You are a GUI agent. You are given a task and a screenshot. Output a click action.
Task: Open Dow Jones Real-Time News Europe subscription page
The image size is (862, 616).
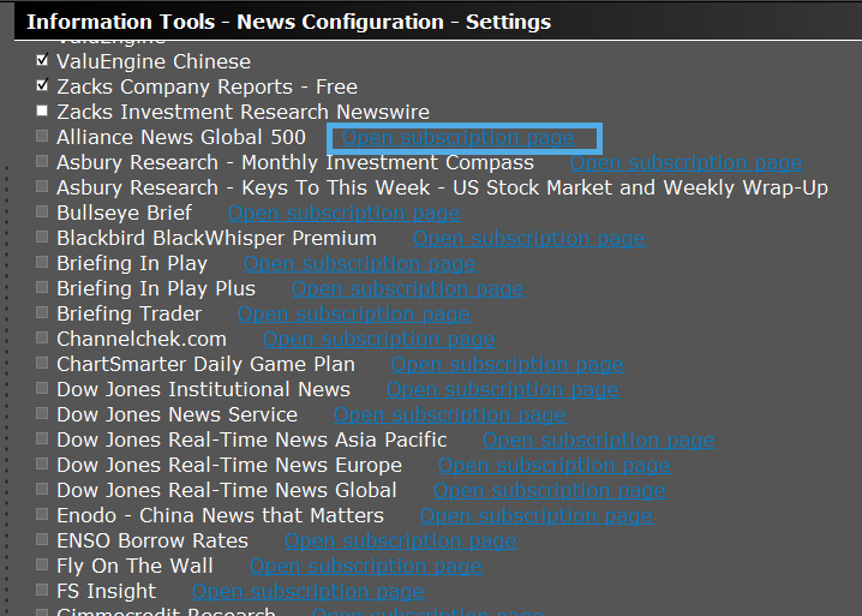click(554, 464)
